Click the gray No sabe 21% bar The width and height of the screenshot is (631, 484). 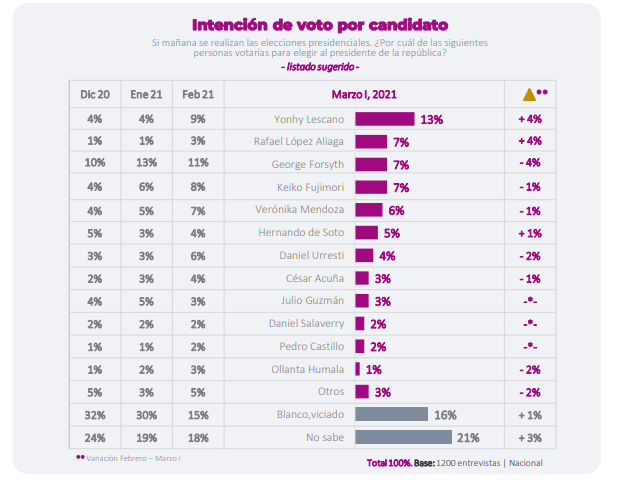point(403,437)
